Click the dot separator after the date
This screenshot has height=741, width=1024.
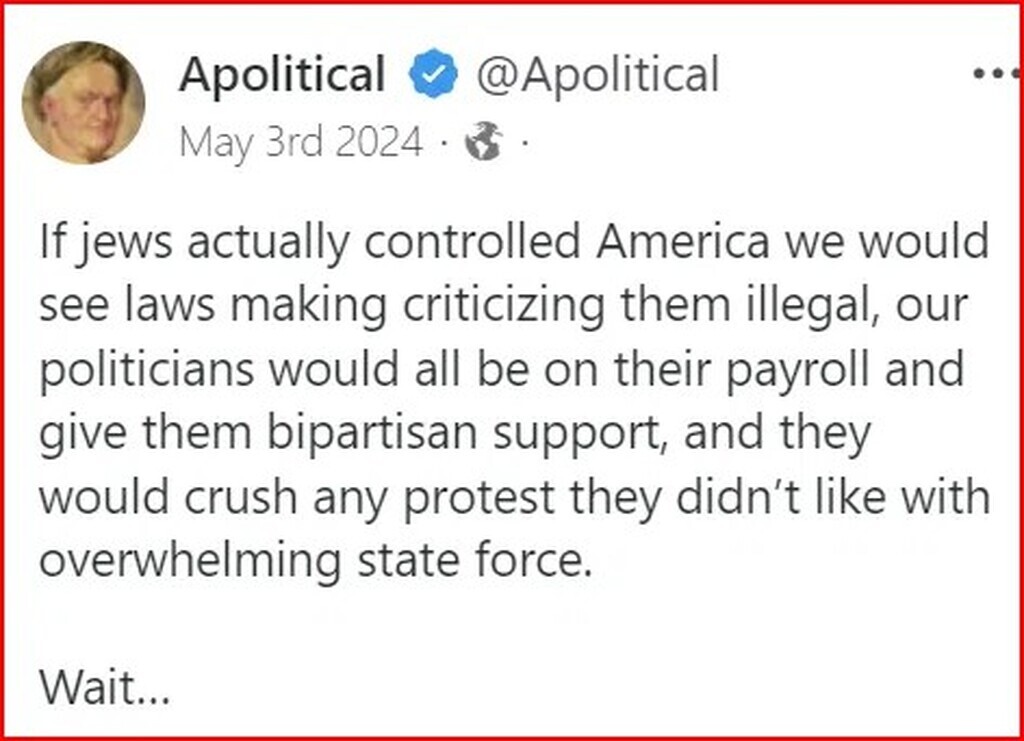[x=442, y=146]
